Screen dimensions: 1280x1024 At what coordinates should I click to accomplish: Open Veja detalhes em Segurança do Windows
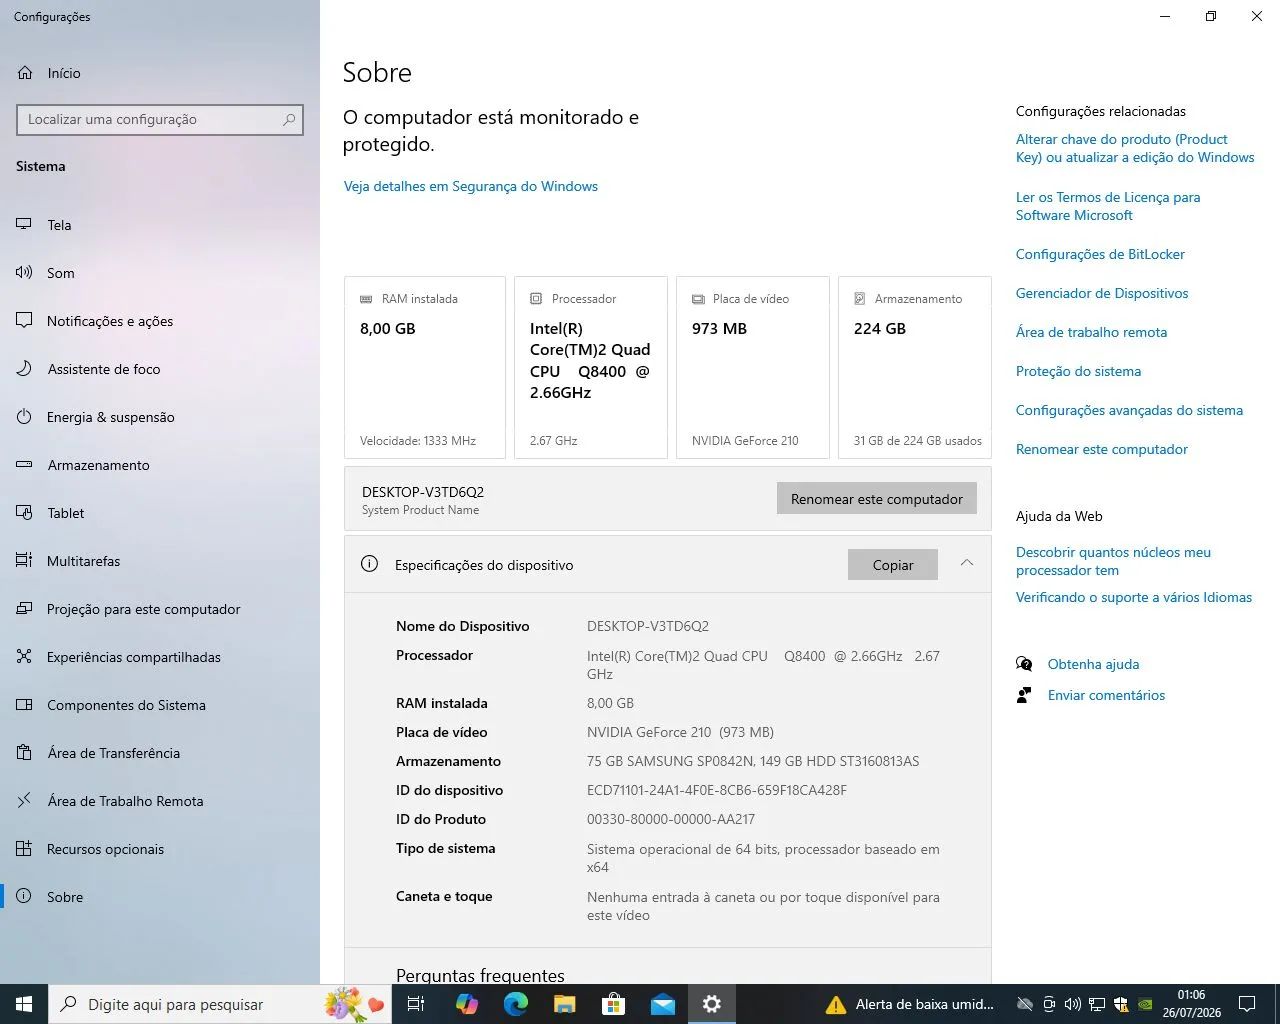tap(470, 186)
